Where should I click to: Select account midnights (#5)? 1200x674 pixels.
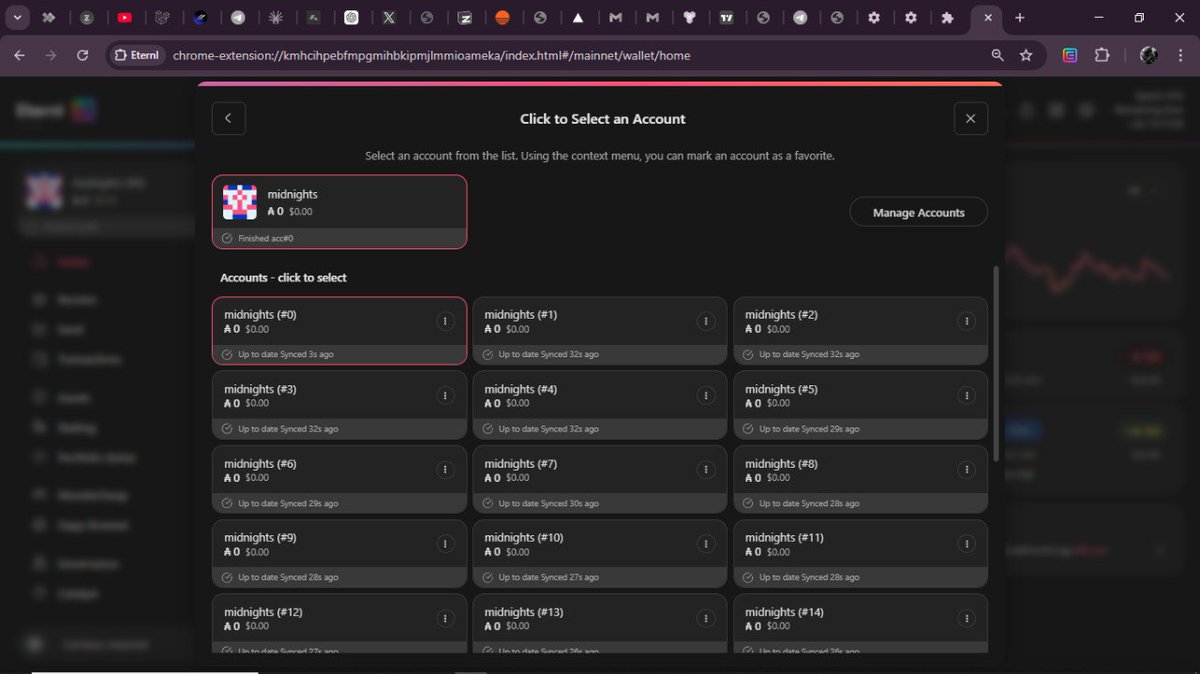coord(860,405)
